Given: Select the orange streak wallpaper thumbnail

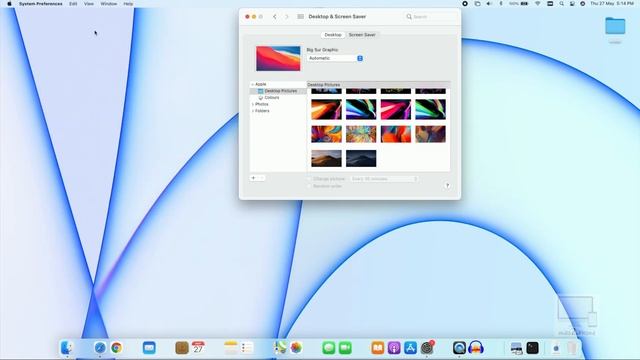Looking at the screenshot, I should click(x=326, y=109).
